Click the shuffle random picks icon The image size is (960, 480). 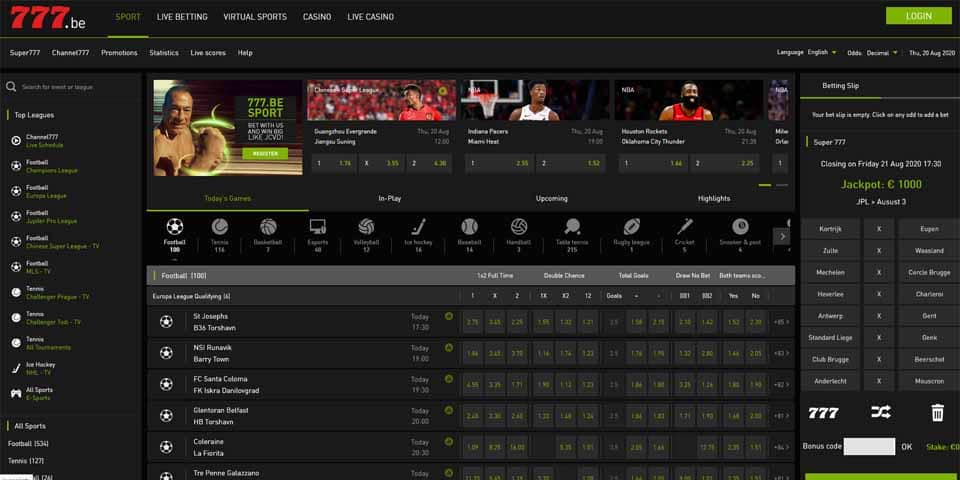880,413
